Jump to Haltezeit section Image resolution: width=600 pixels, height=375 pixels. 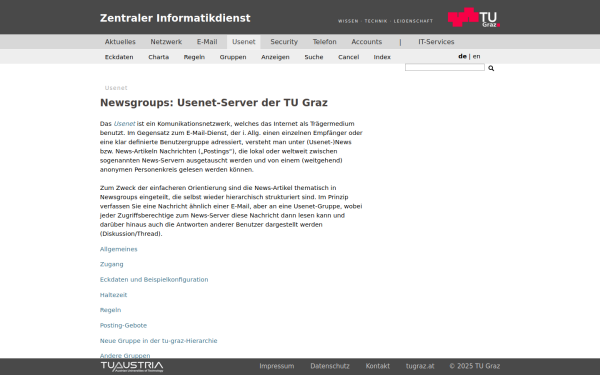pos(113,295)
